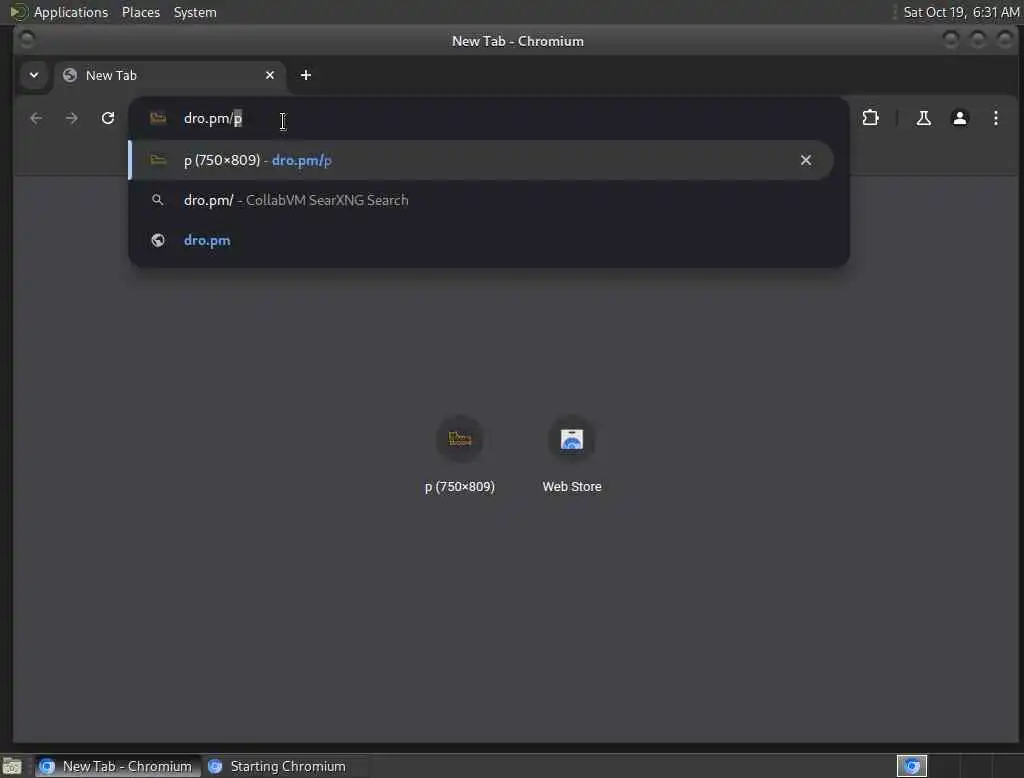Image resolution: width=1024 pixels, height=778 pixels.
Task: Open the Web Store shortcut
Action: click(572, 454)
